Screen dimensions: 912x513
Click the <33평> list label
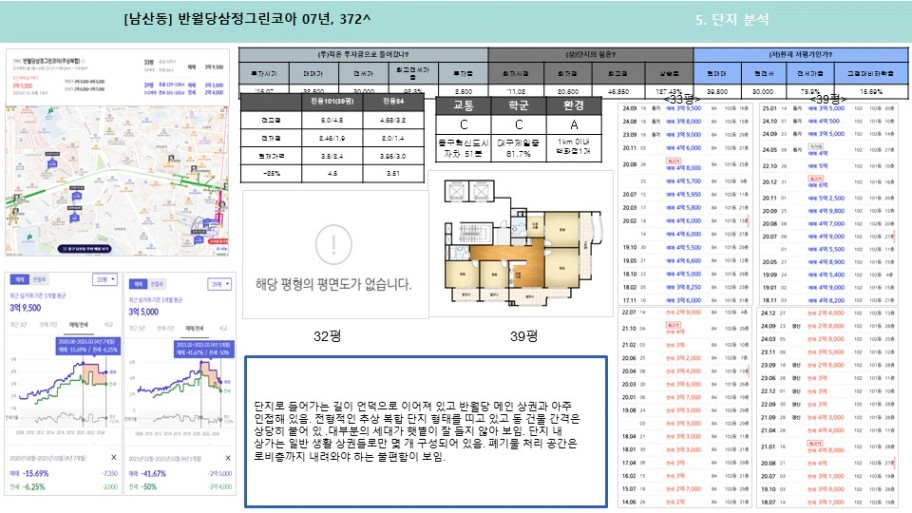[x=682, y=99]
